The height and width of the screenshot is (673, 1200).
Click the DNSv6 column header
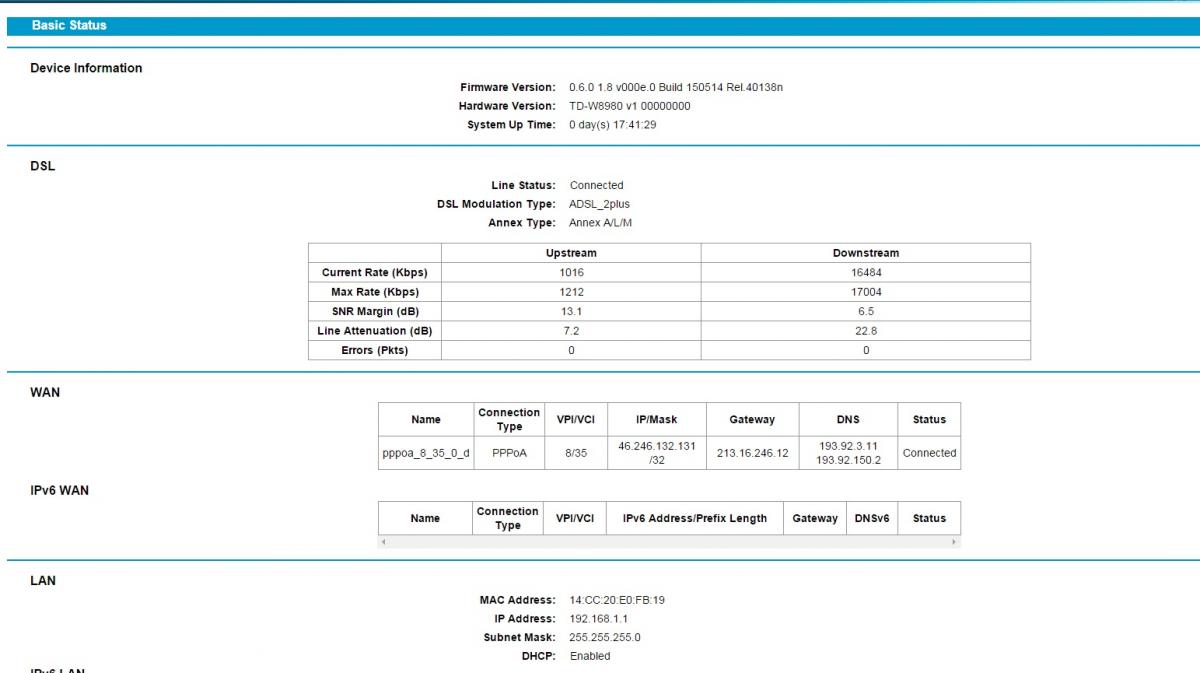[872, 518]
